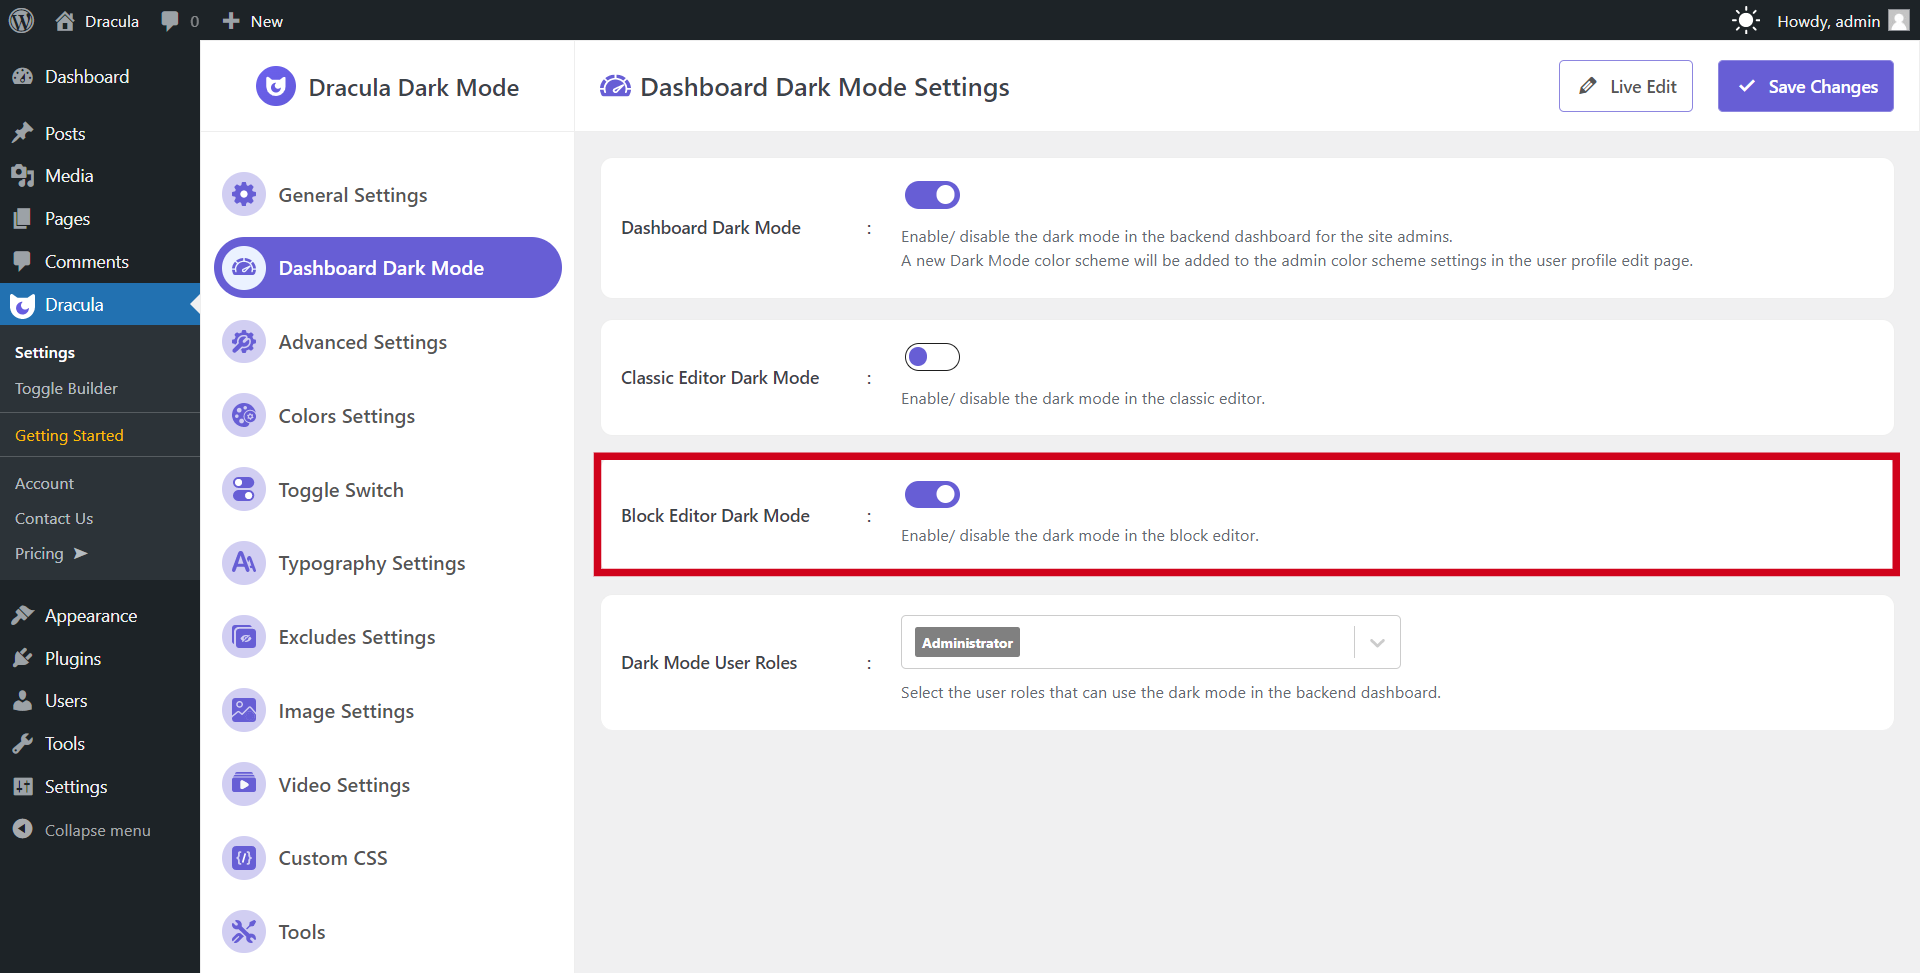
Task: Click the Pages icon in sidebar
Action: tap(22, 219)
